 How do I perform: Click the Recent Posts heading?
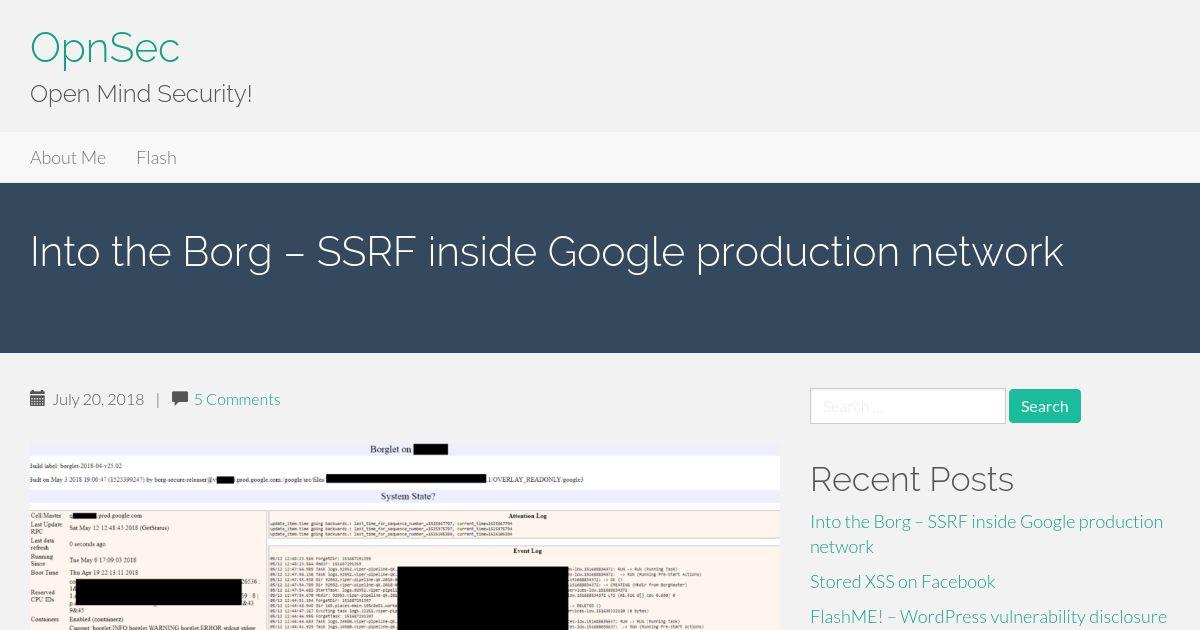[x=912, y=479]
